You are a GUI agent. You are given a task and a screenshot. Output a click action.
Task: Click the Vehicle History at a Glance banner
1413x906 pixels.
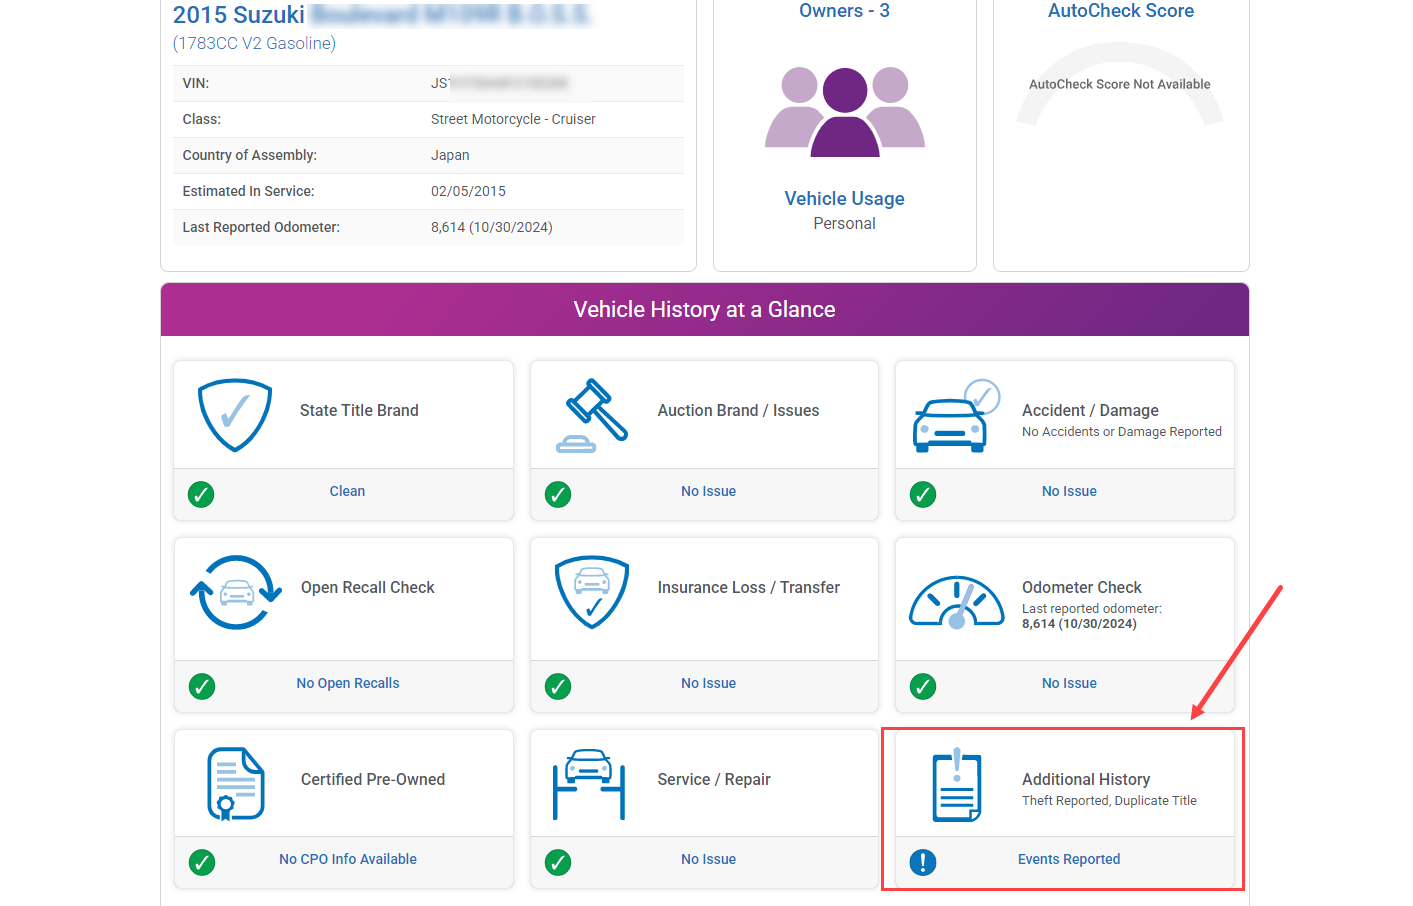(705, 309)
